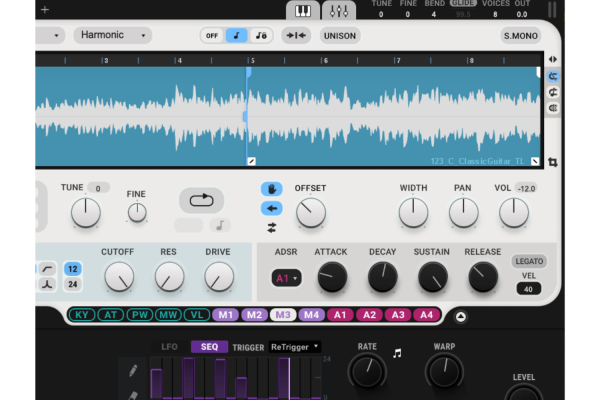Open the keyboard view icon
This screenshot has width=600, height=400.
pos(301,11)
